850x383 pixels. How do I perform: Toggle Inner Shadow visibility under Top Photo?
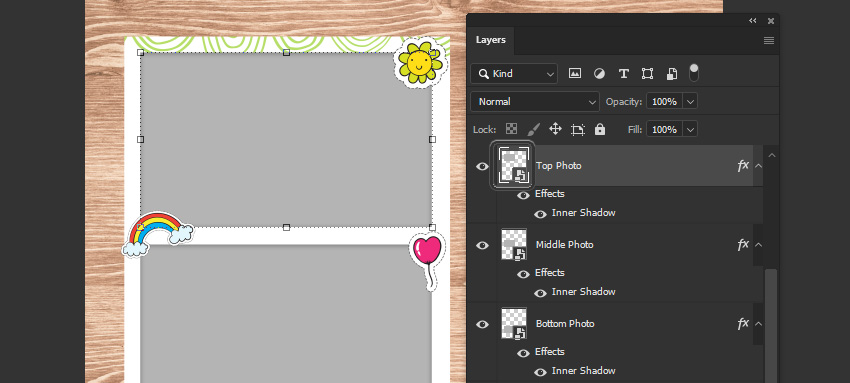pyautogui.click(x=540, y=214)
